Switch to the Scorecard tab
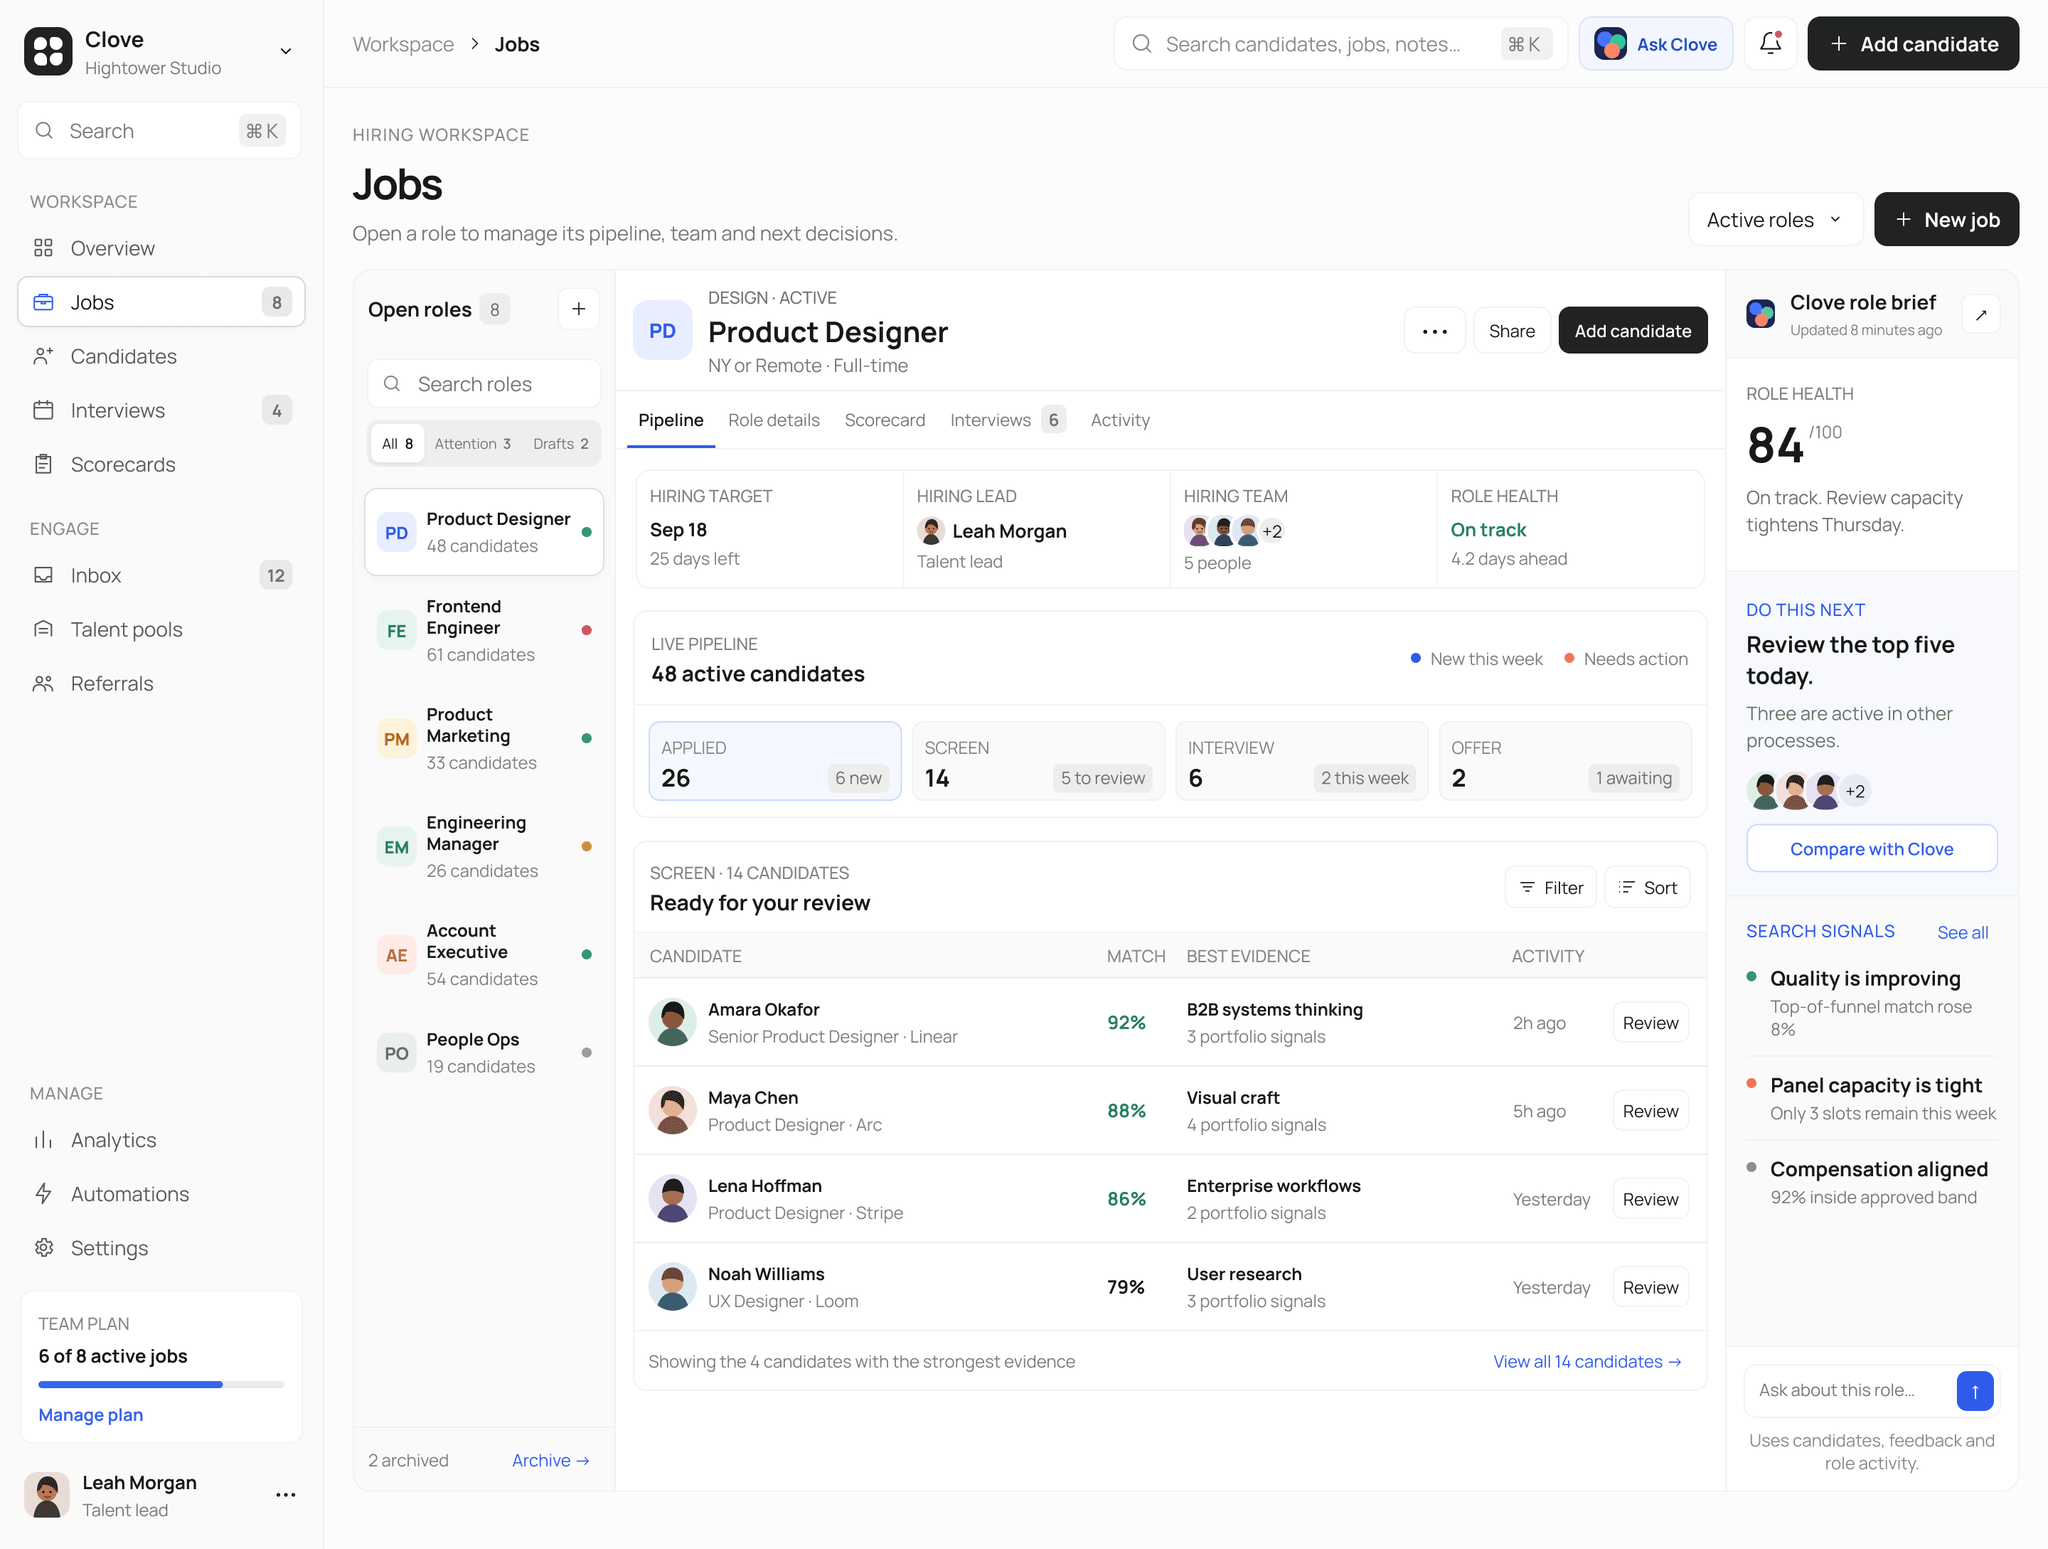 [x=885, y=420]
